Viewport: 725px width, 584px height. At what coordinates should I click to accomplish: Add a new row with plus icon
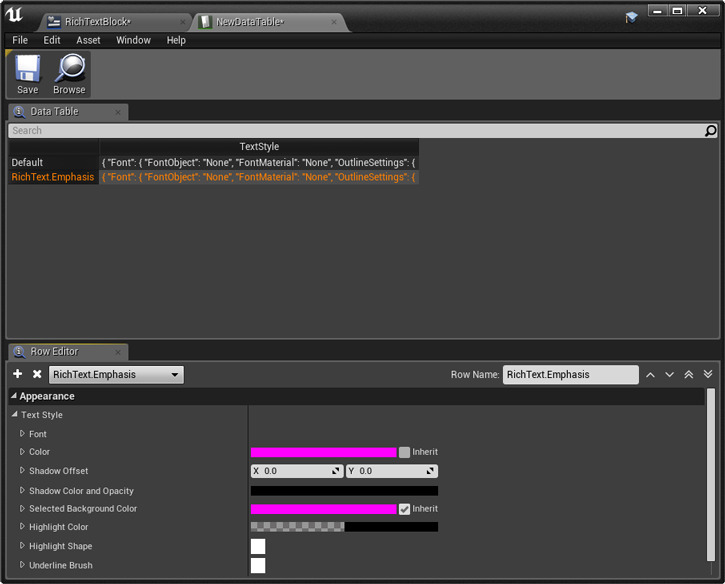[x=18, y=374]
